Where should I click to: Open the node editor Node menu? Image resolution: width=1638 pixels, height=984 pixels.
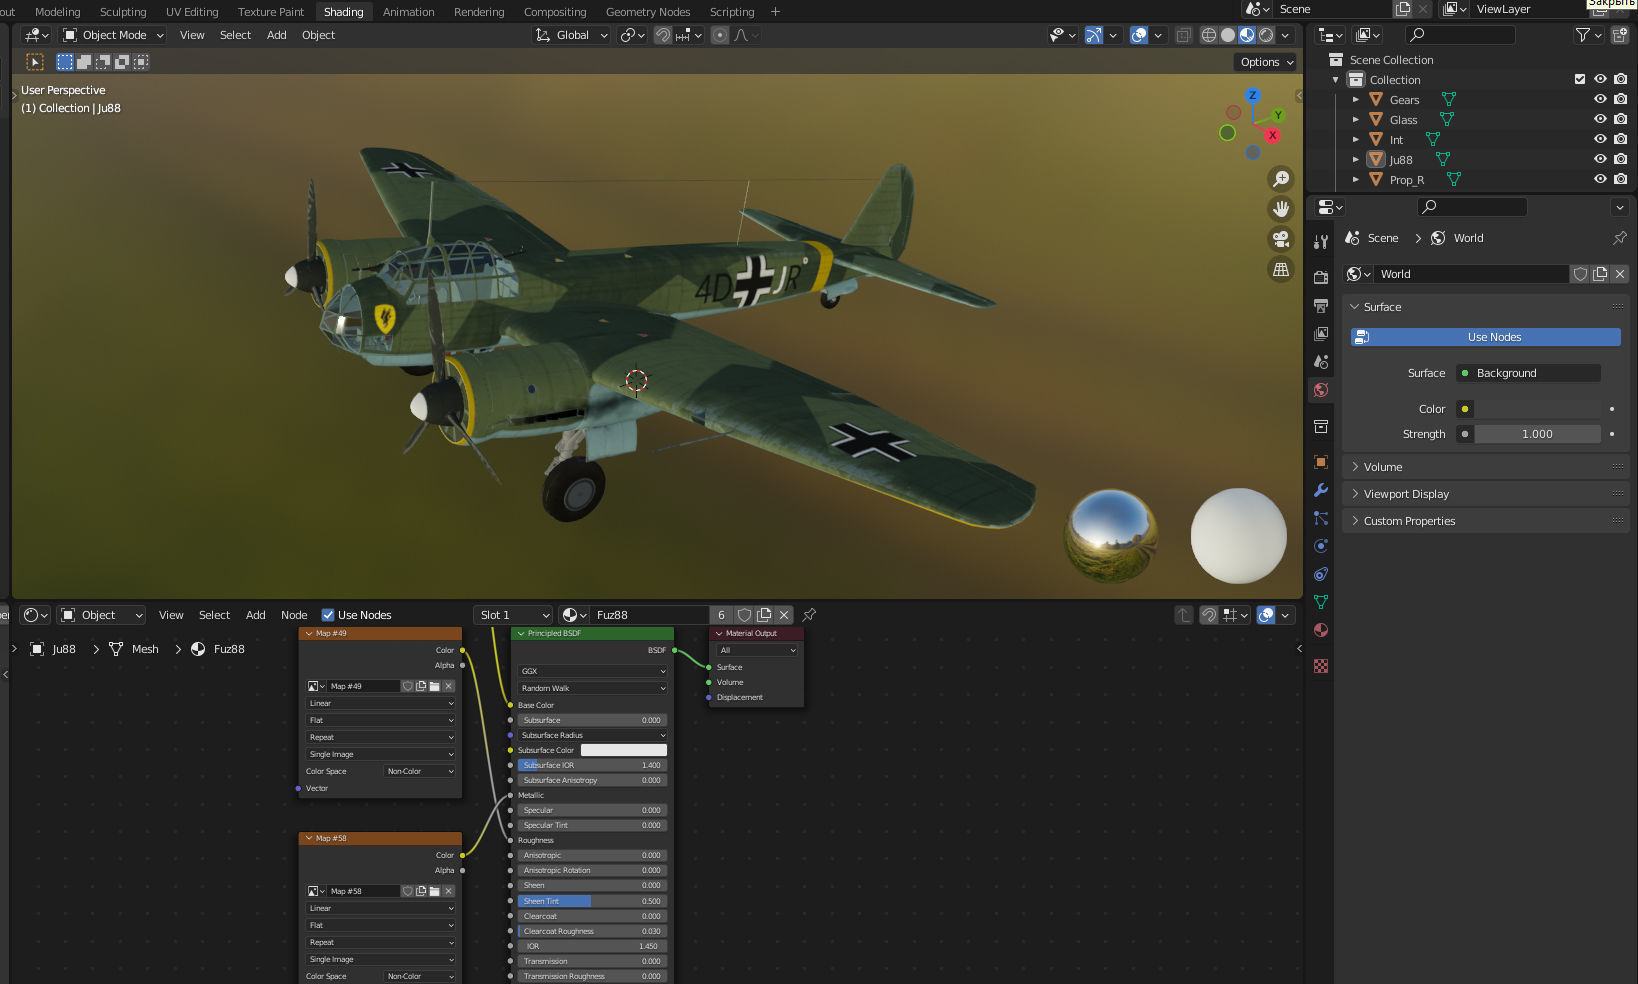click(x=294, y=615)
